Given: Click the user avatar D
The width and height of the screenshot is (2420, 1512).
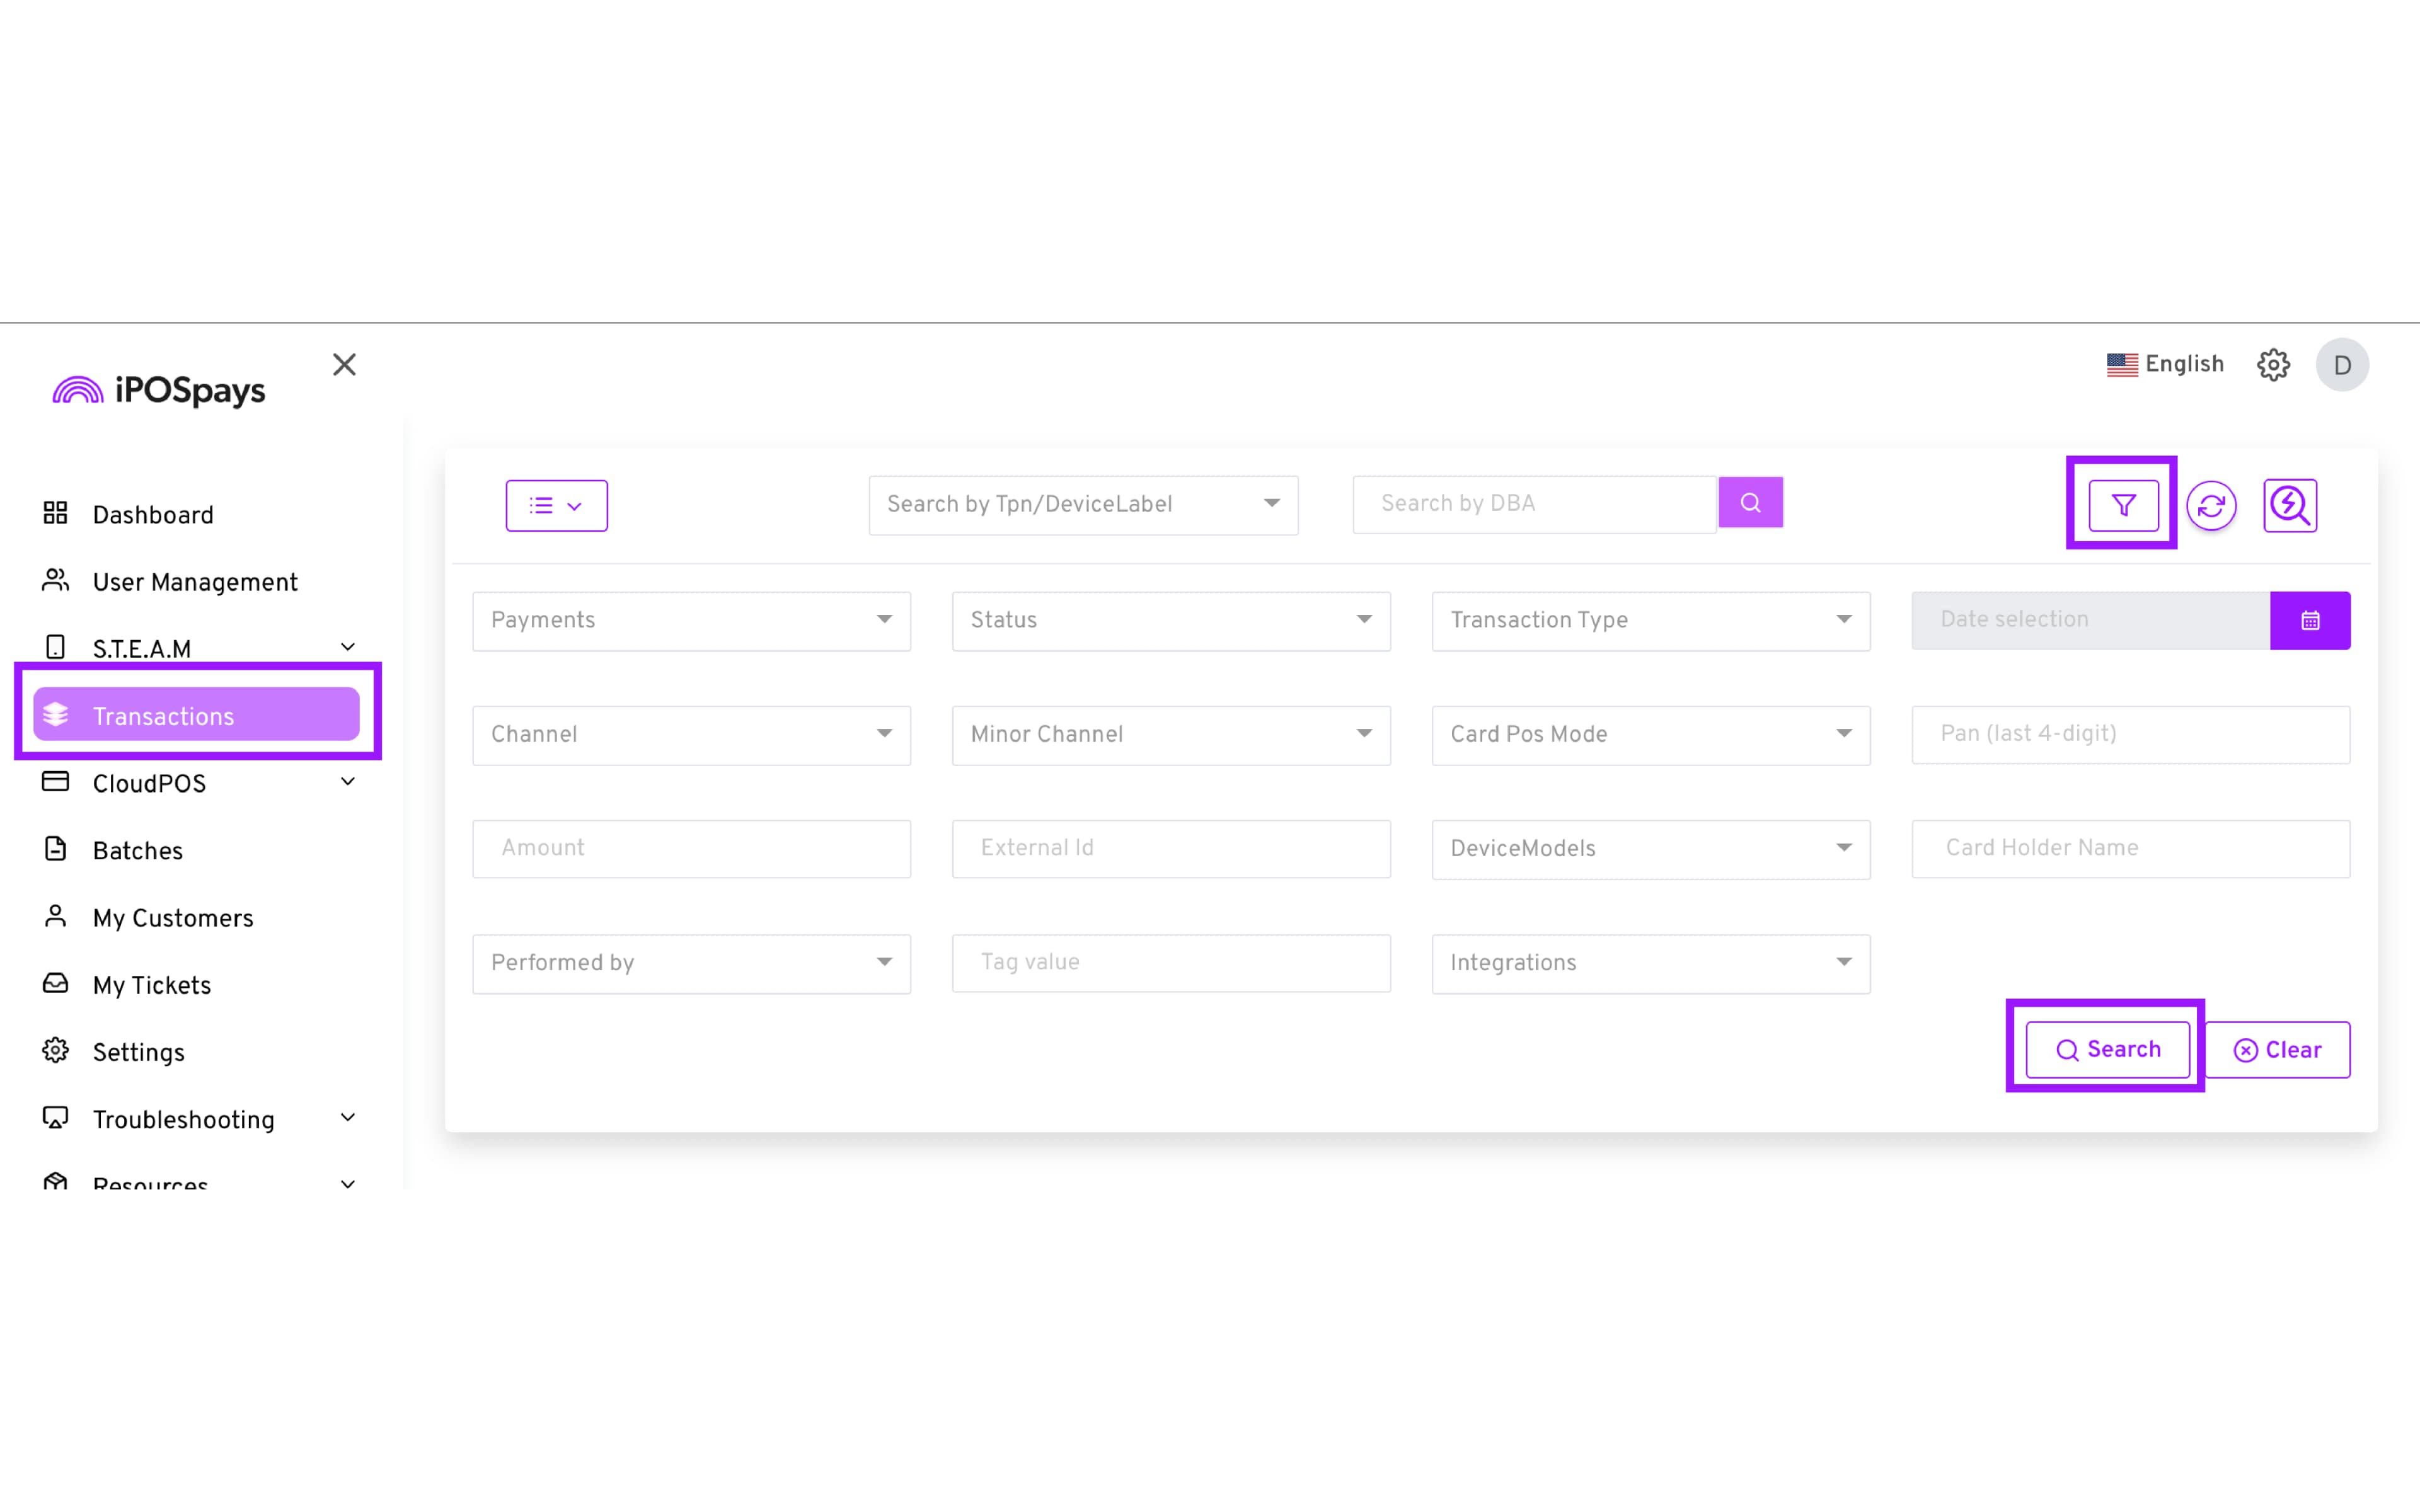Looking at the screenshot, I should [2341, 365].
